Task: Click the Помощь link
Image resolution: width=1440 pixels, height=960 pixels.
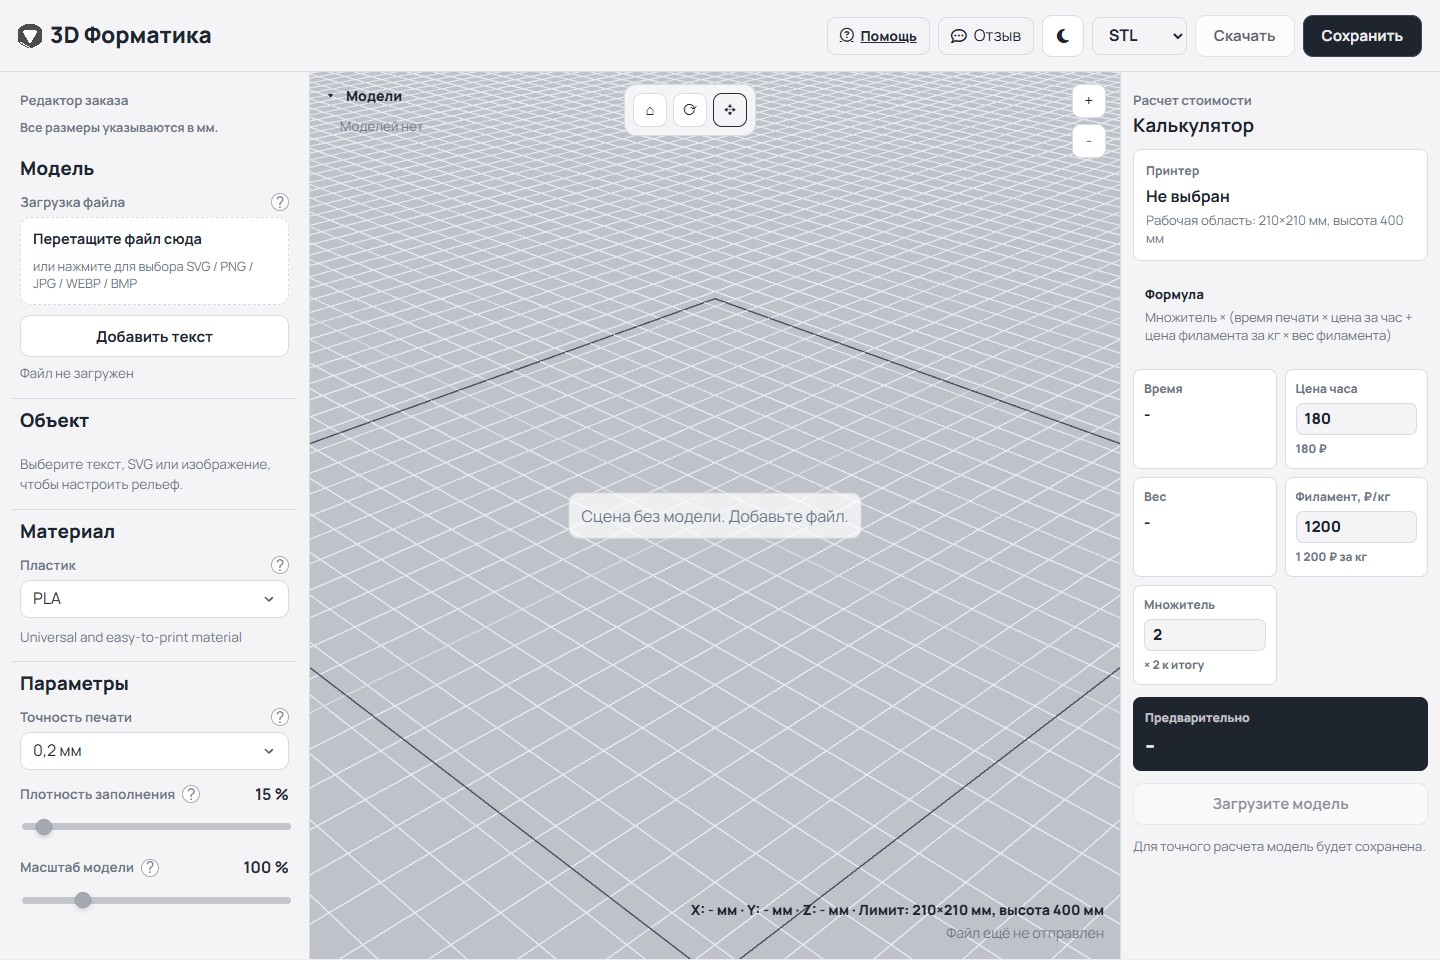Action: coord(878,36)
